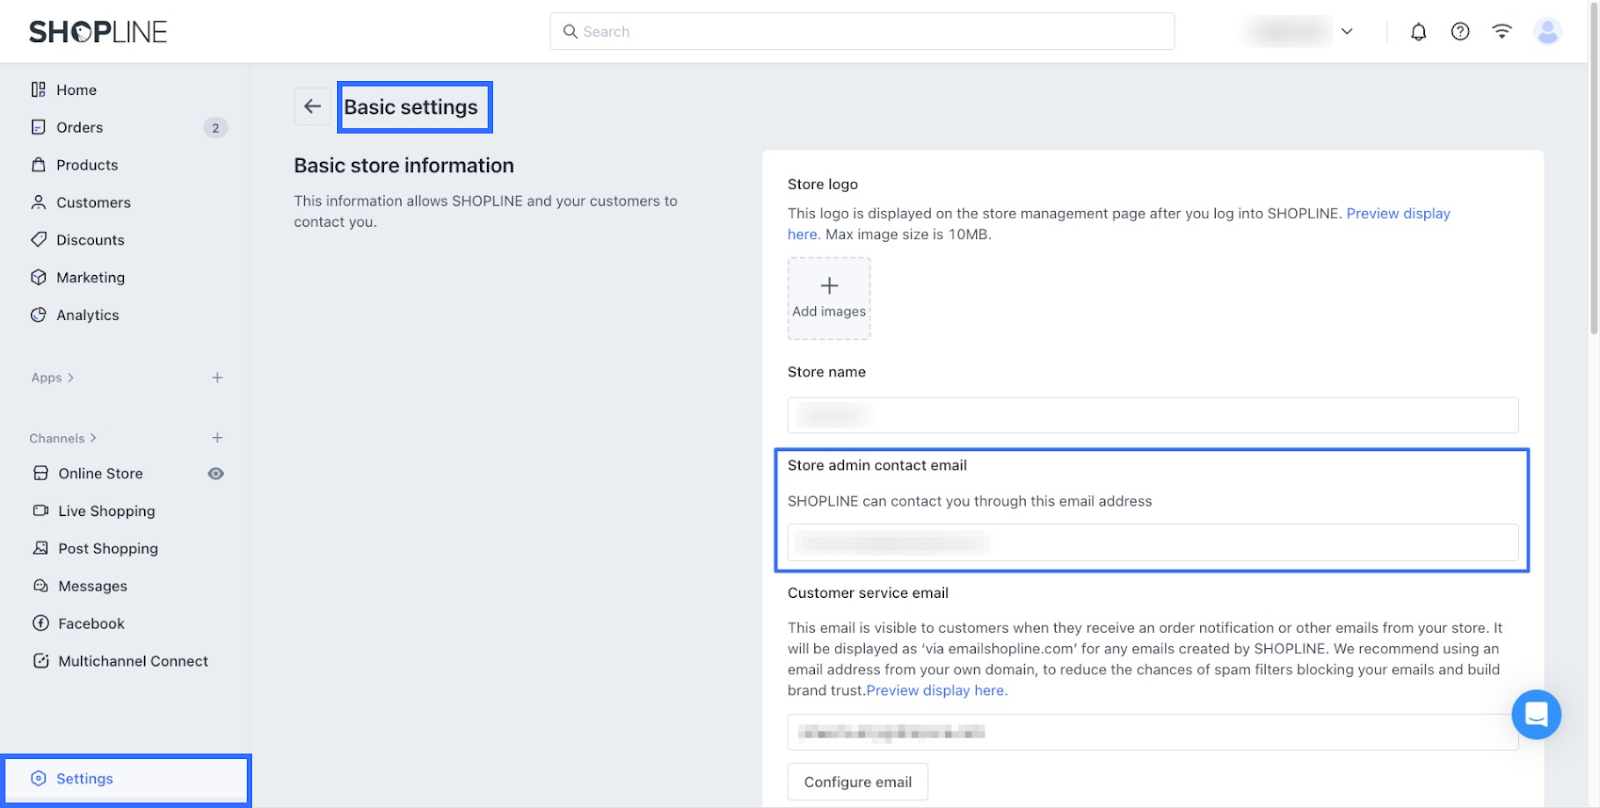Open the floating chat support bubble
The height and width of the screenshot is (808, 1600).
click(x=1536, y=714)
